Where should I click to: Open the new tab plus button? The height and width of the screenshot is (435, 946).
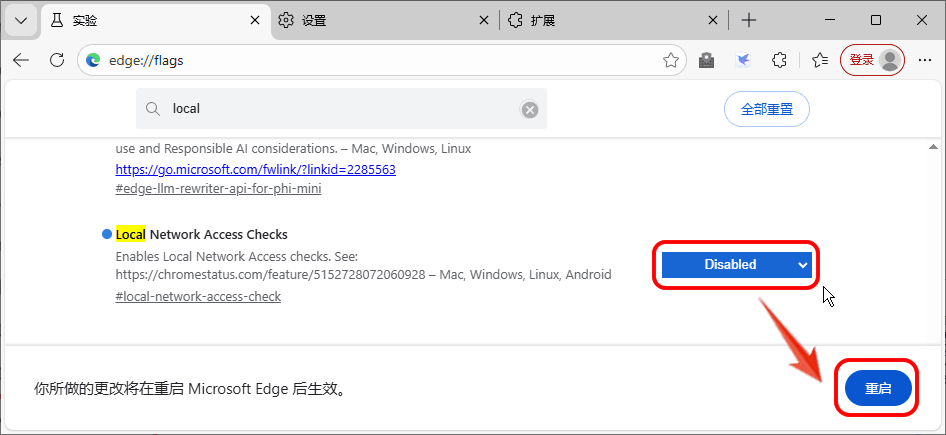pyautogui.click(x=749, y=20)
